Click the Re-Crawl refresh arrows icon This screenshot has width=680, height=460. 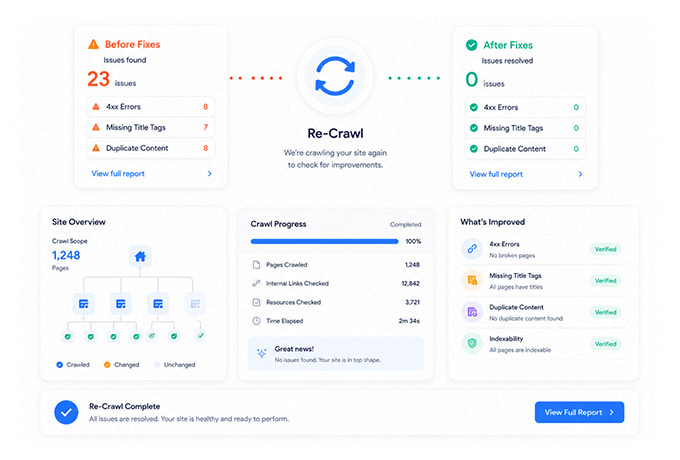(x=335, y=76)
